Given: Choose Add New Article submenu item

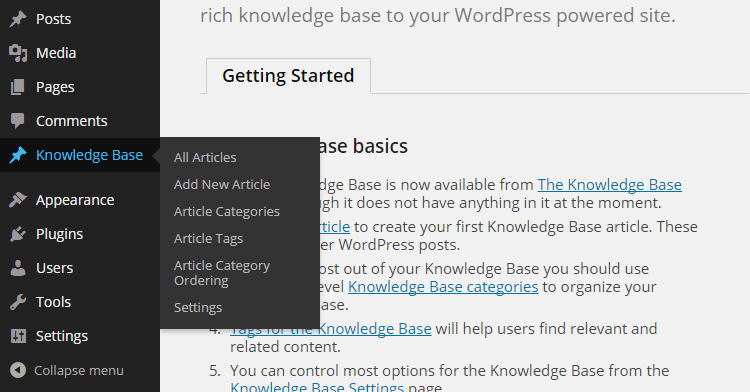Looking at the screenshot, I should (222, 185).
